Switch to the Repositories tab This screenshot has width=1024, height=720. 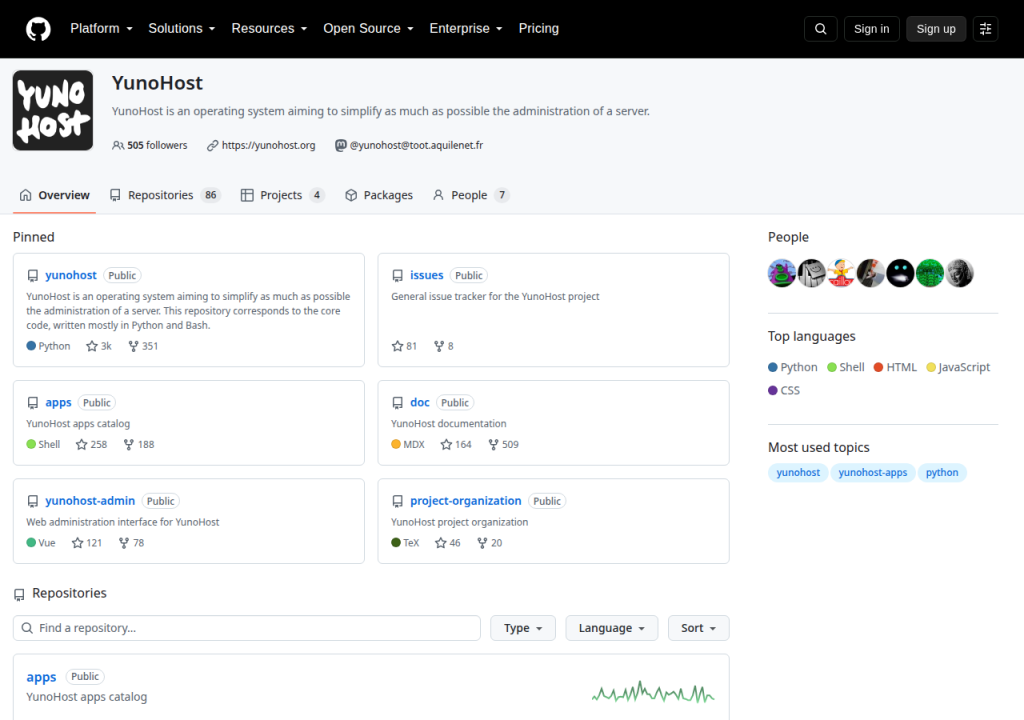pos(165,195)
